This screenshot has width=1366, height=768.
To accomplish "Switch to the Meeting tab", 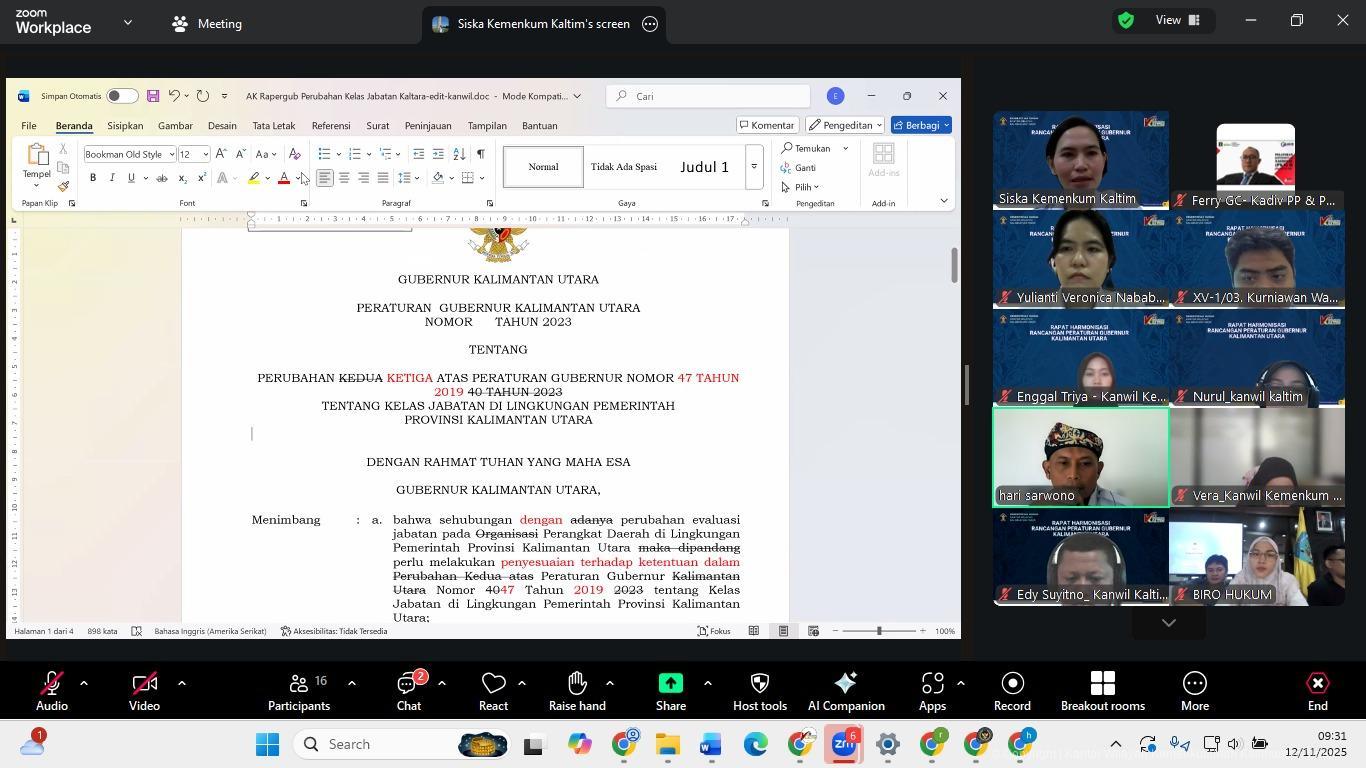I will pos(207,24).
